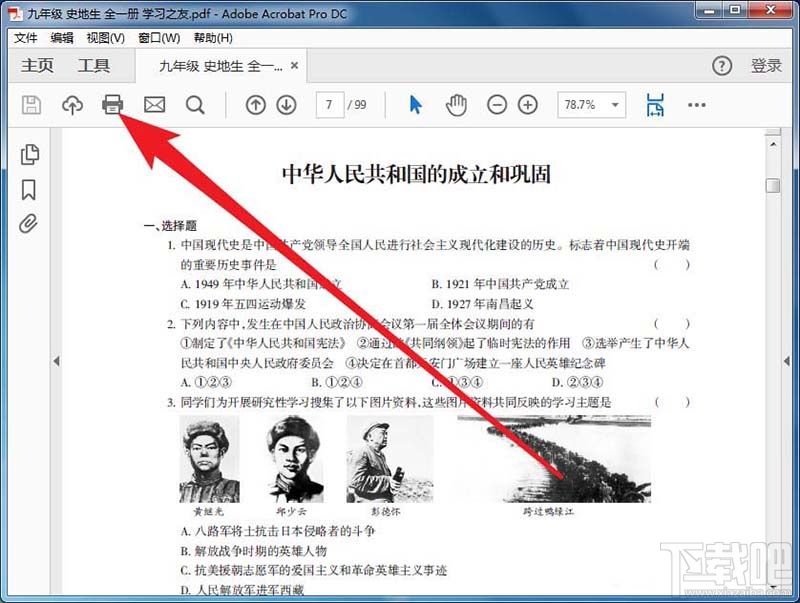
Task: Open the Send file by email icon
Action: click(153, 105)
